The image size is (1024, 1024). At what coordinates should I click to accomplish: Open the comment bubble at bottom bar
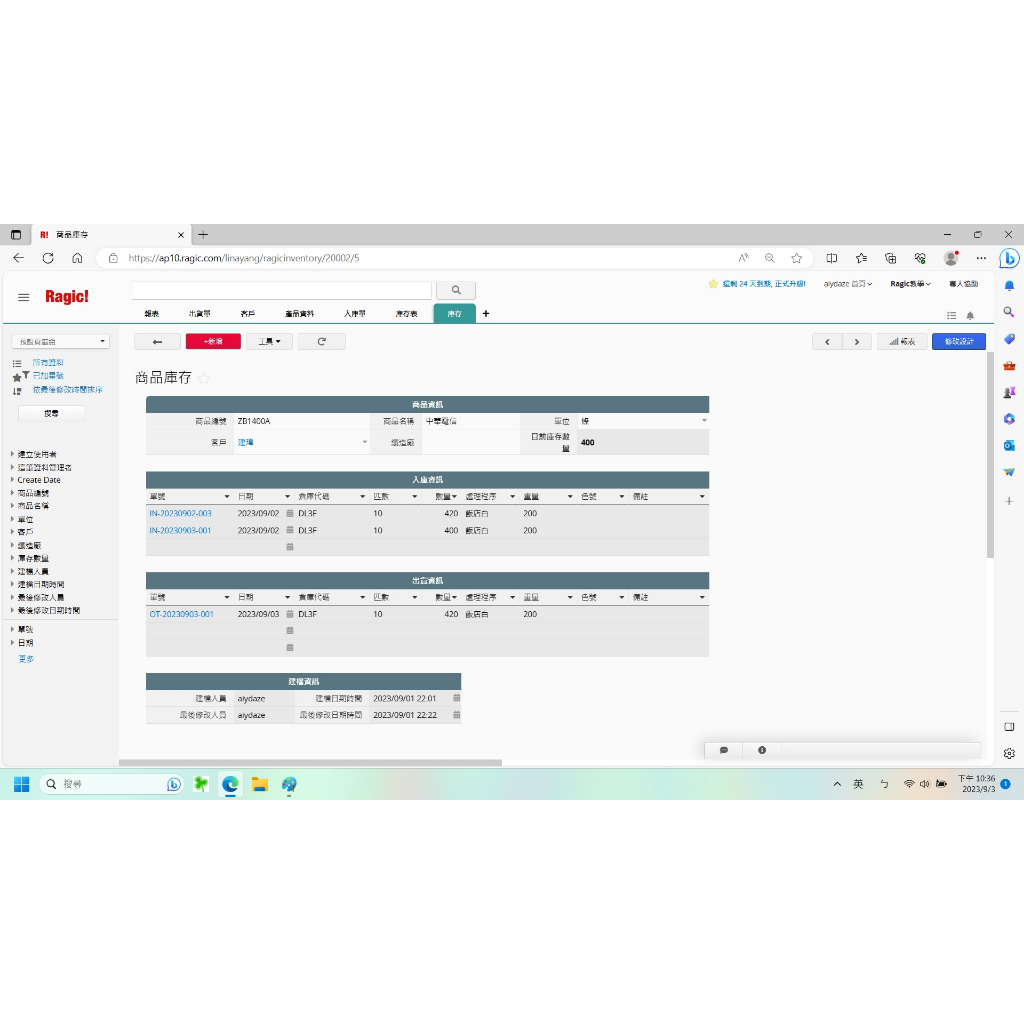point(724,750)
